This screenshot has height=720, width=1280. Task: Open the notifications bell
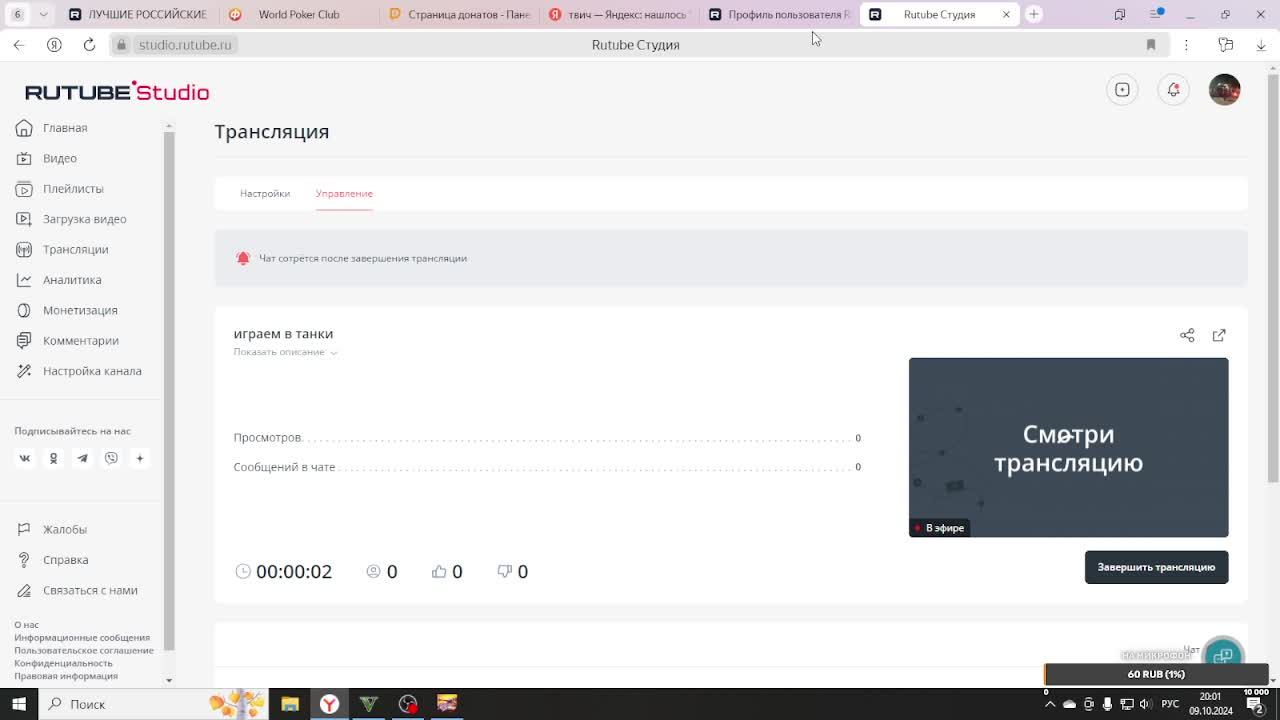(1174, 90)
